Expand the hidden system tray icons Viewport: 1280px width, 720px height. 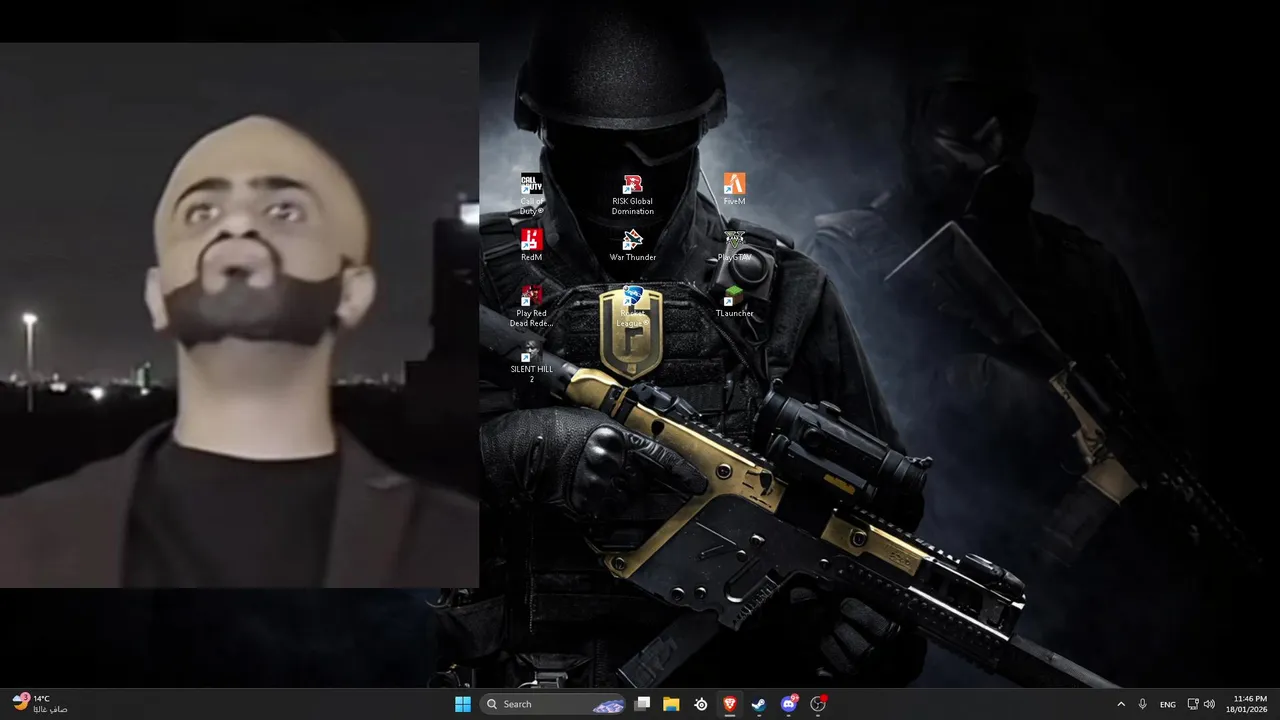click(1120, 704)
